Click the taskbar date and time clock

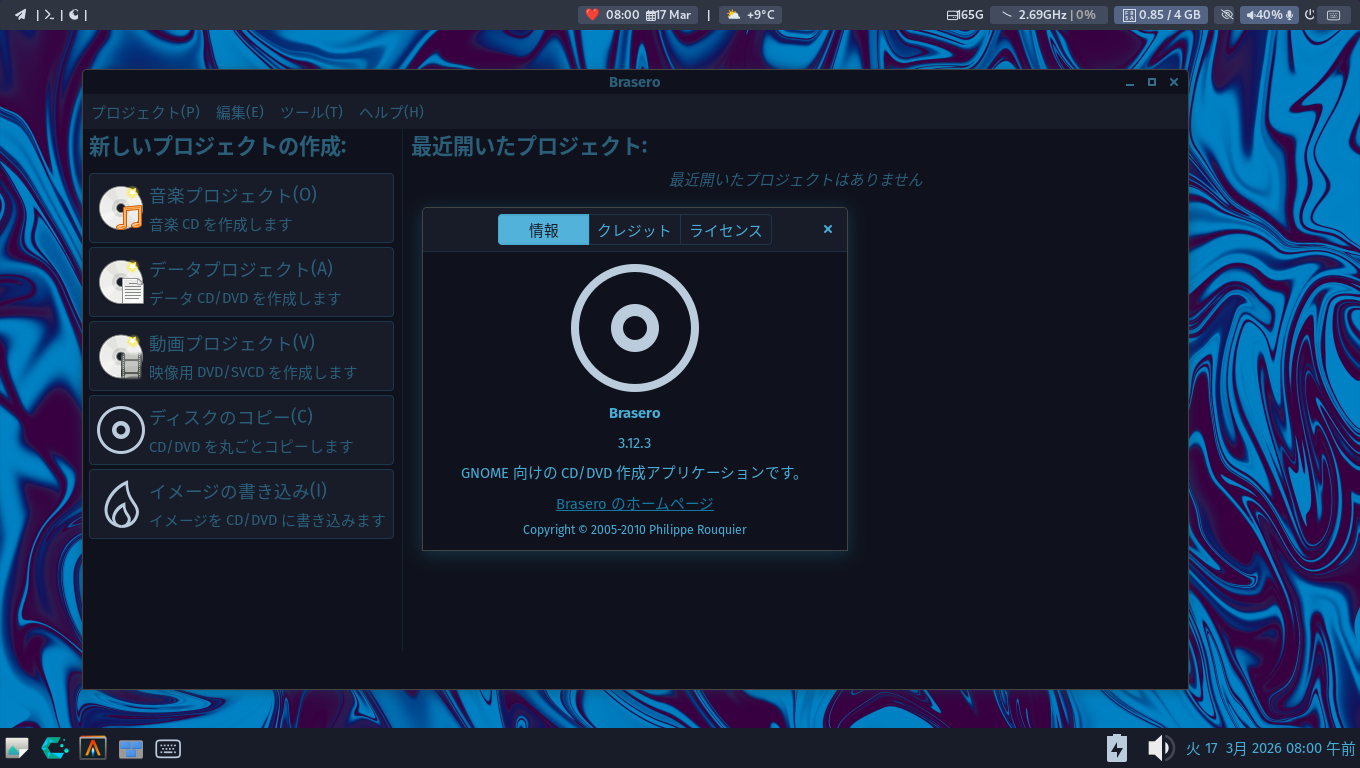(x=1270, y=748)
